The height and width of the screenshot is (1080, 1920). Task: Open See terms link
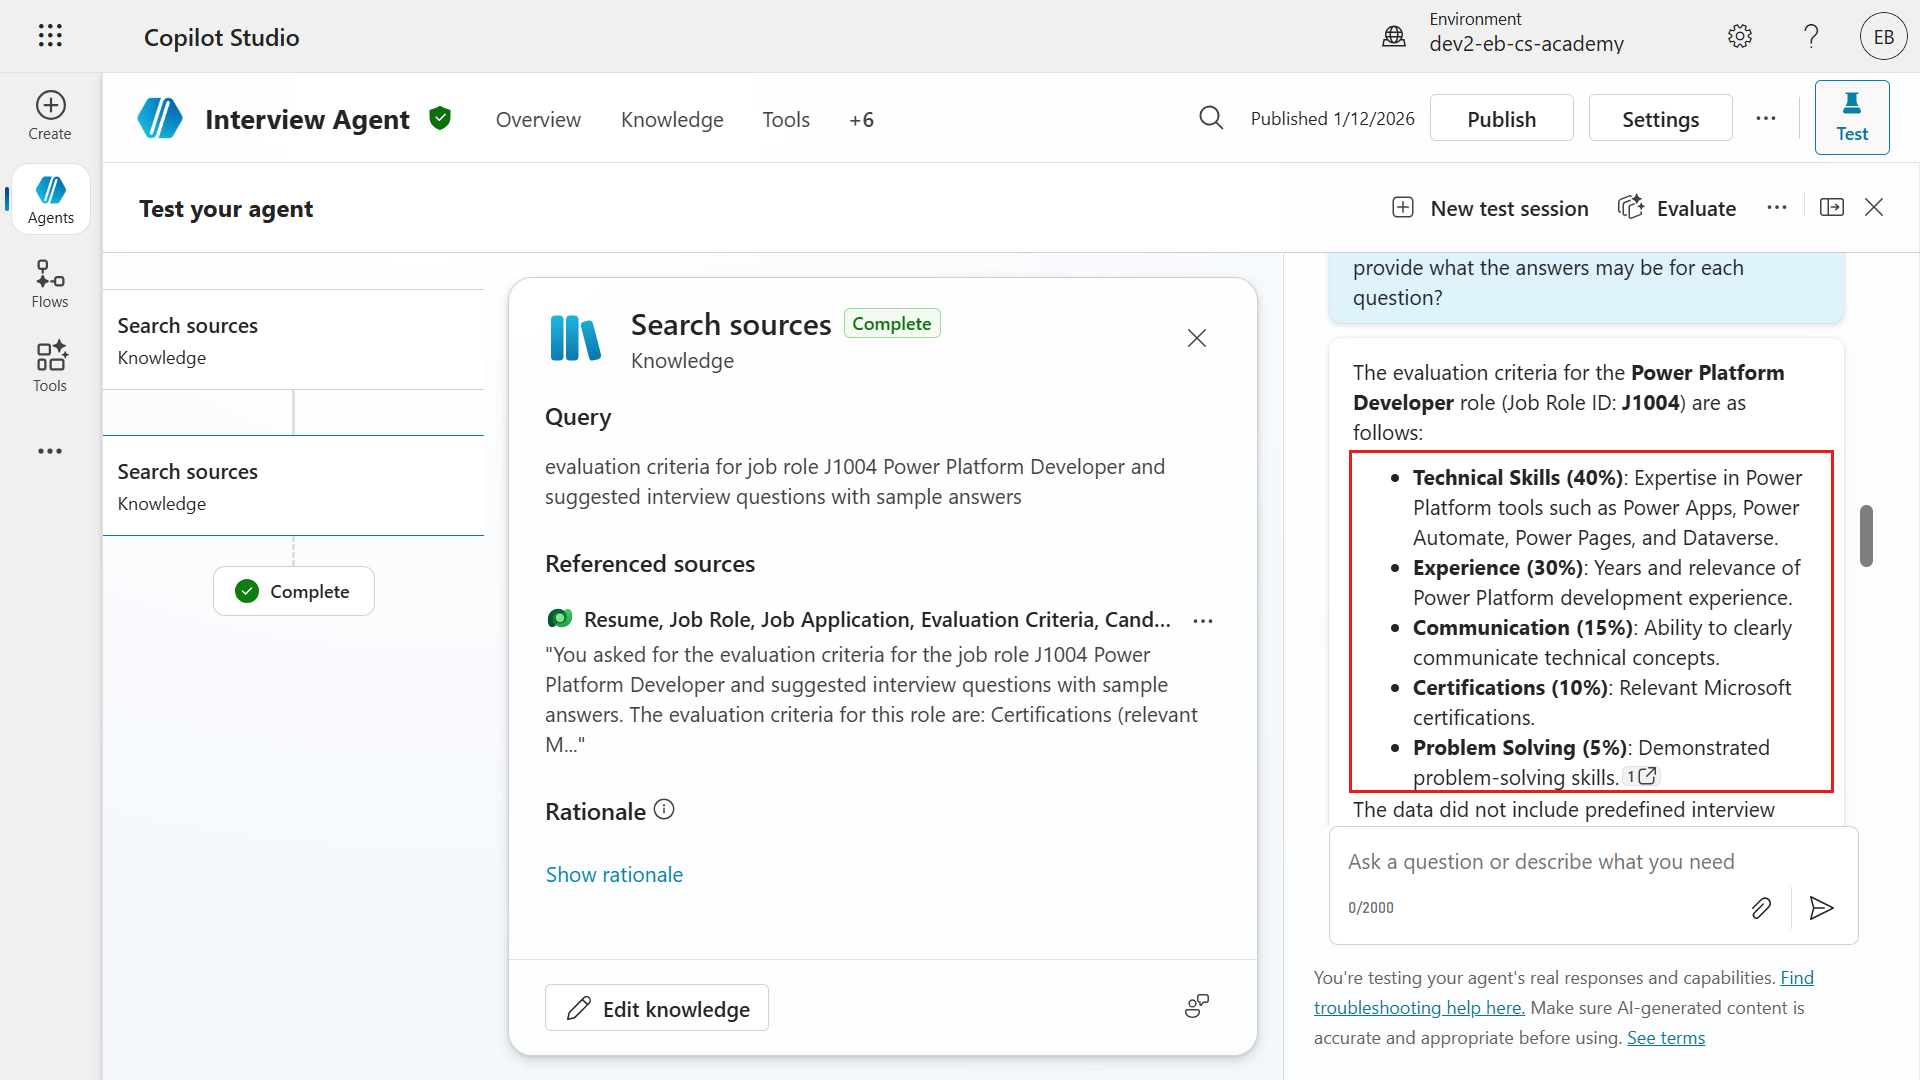tap(1666, 1037)
